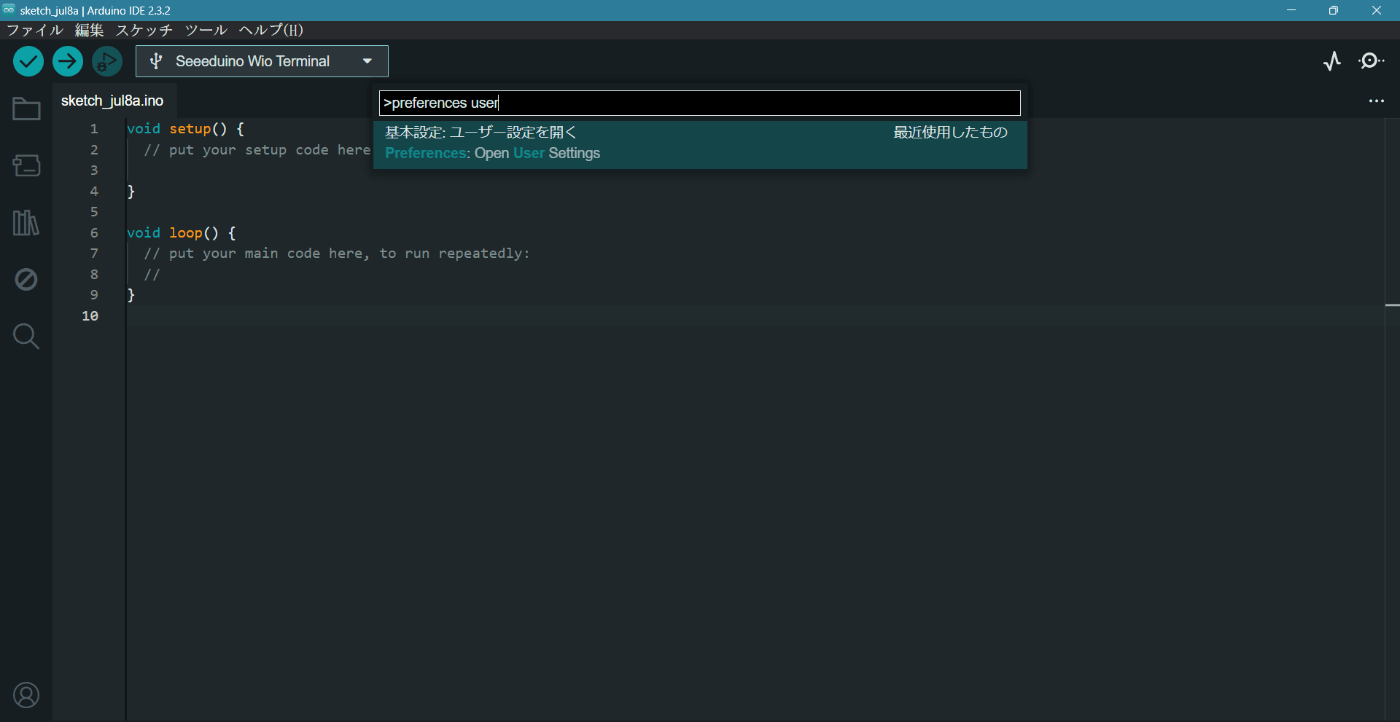Open the Boards Manager sidebar icon
1400x722 pixels.
(26, 165)
